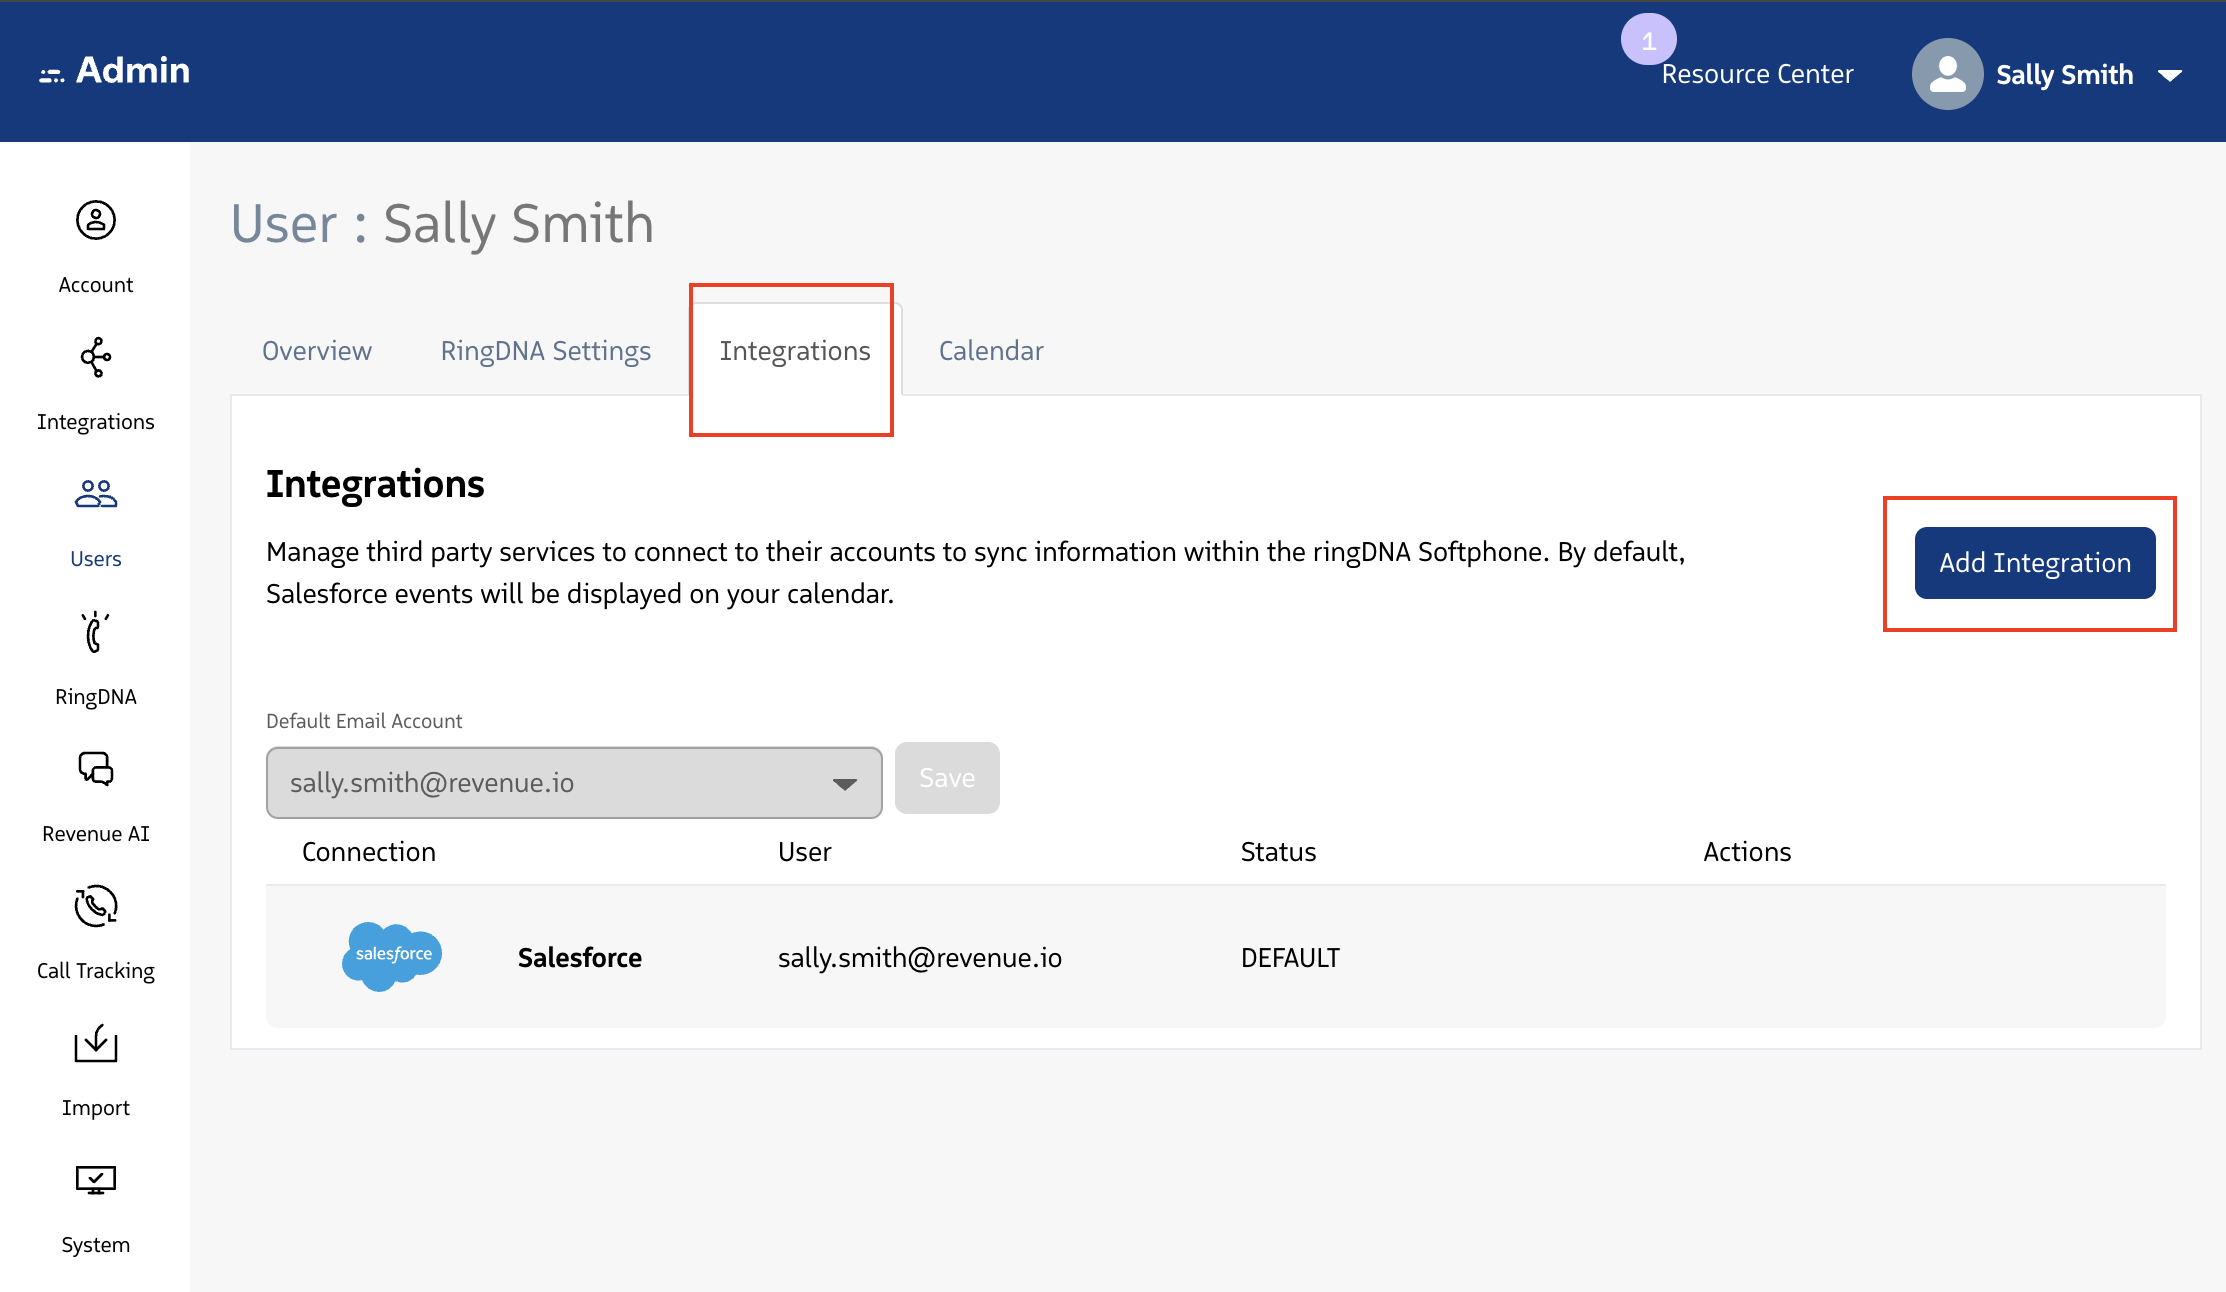Open the RingDNA sidebar icon
This screenshot has width=2226, height=1292.
96,632
